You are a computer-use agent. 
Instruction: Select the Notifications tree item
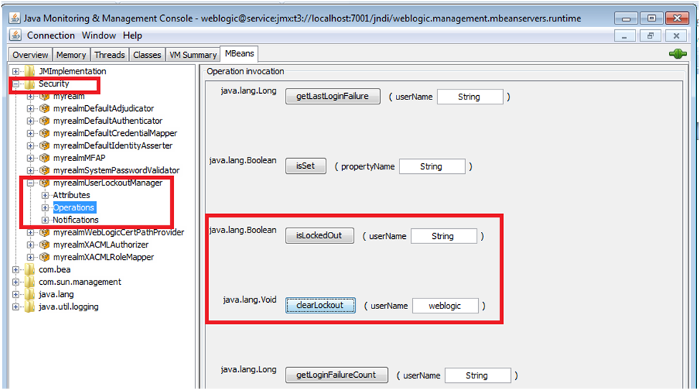(75, 220)
